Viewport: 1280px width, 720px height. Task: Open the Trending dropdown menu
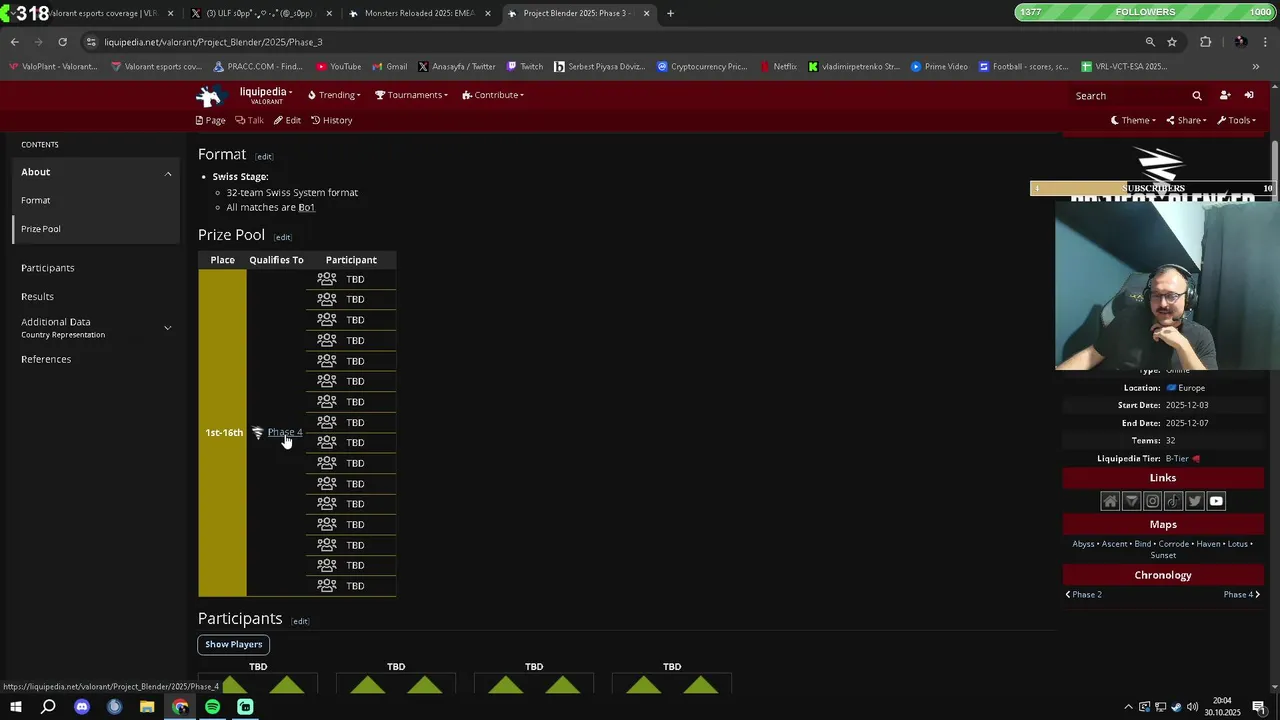click(334, 95)
